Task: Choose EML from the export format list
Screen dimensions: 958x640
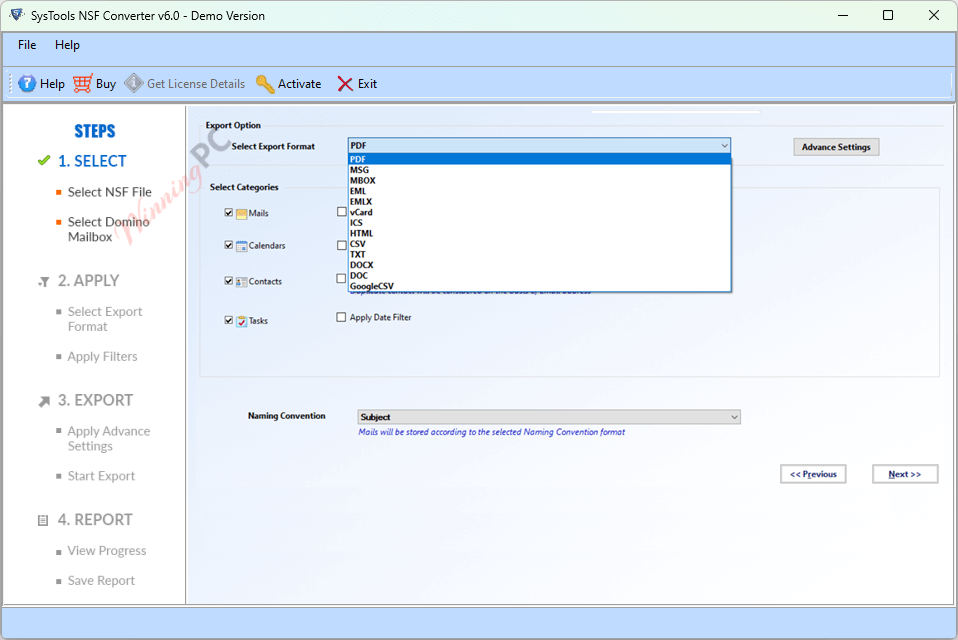Action: [x=539, y=191]
